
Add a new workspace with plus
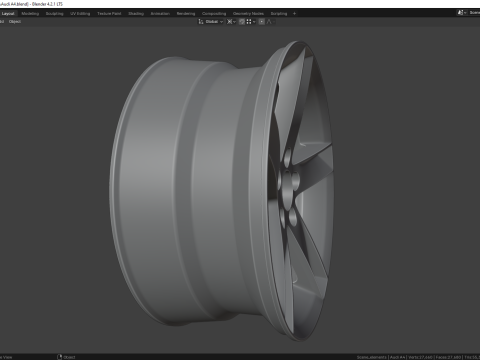point(294,14)
